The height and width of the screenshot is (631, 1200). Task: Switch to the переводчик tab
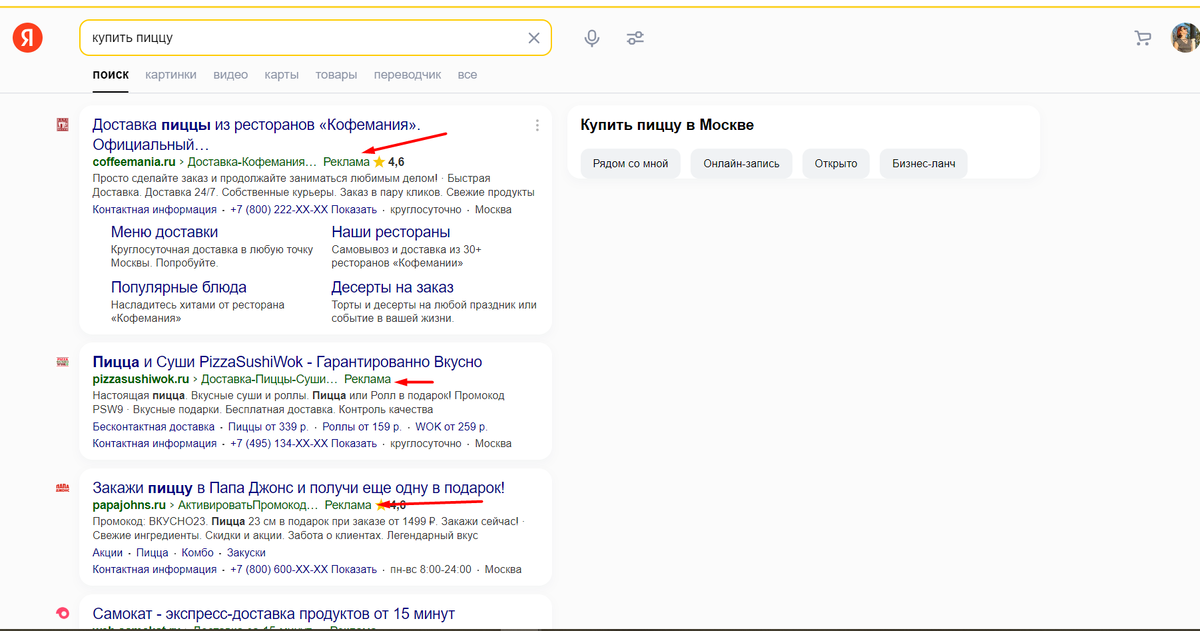pyautogui.click(x=407, y=75)
